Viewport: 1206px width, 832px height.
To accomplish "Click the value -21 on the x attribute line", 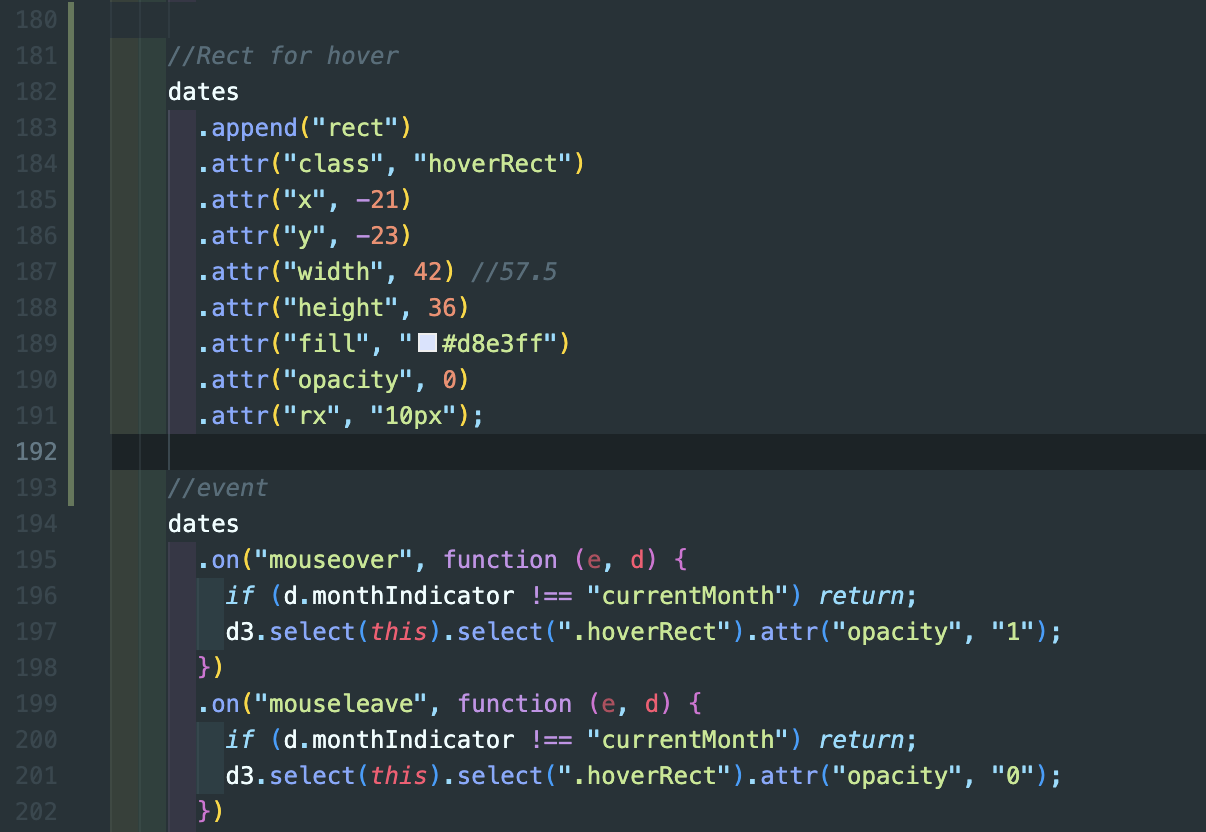I will (x=377, y=200).
